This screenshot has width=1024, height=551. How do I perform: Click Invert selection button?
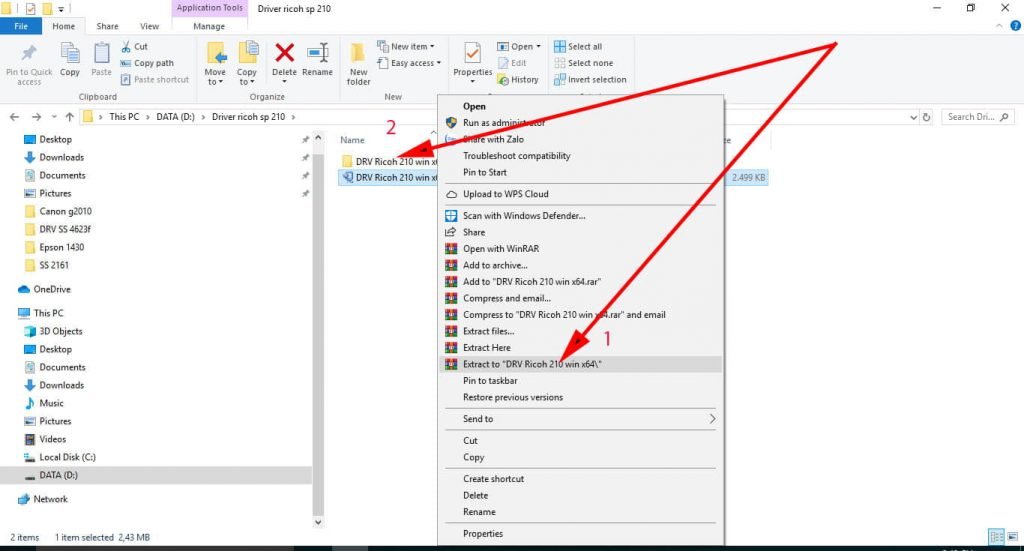point(596,80)
